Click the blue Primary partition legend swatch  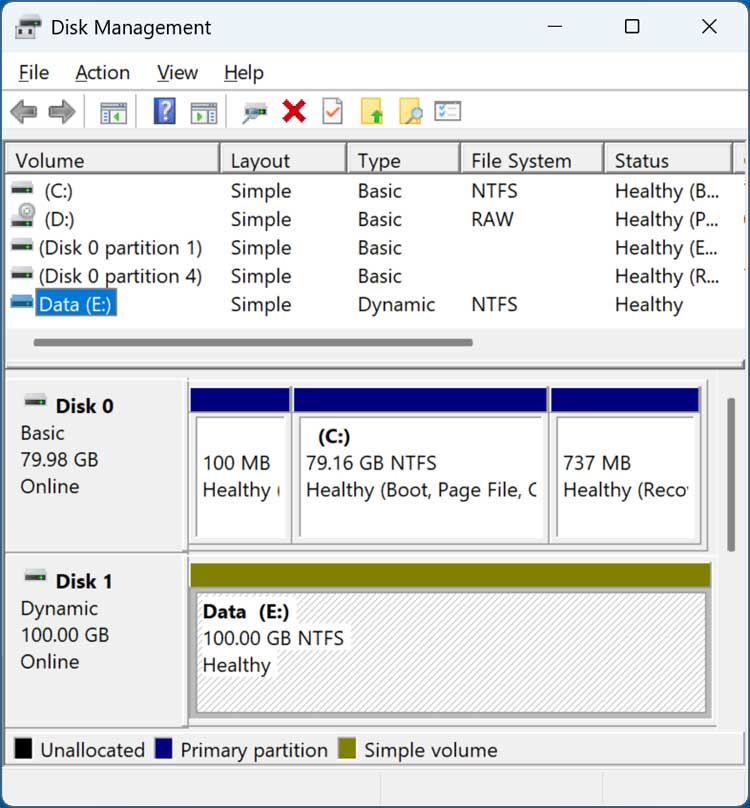pos(163,749)
